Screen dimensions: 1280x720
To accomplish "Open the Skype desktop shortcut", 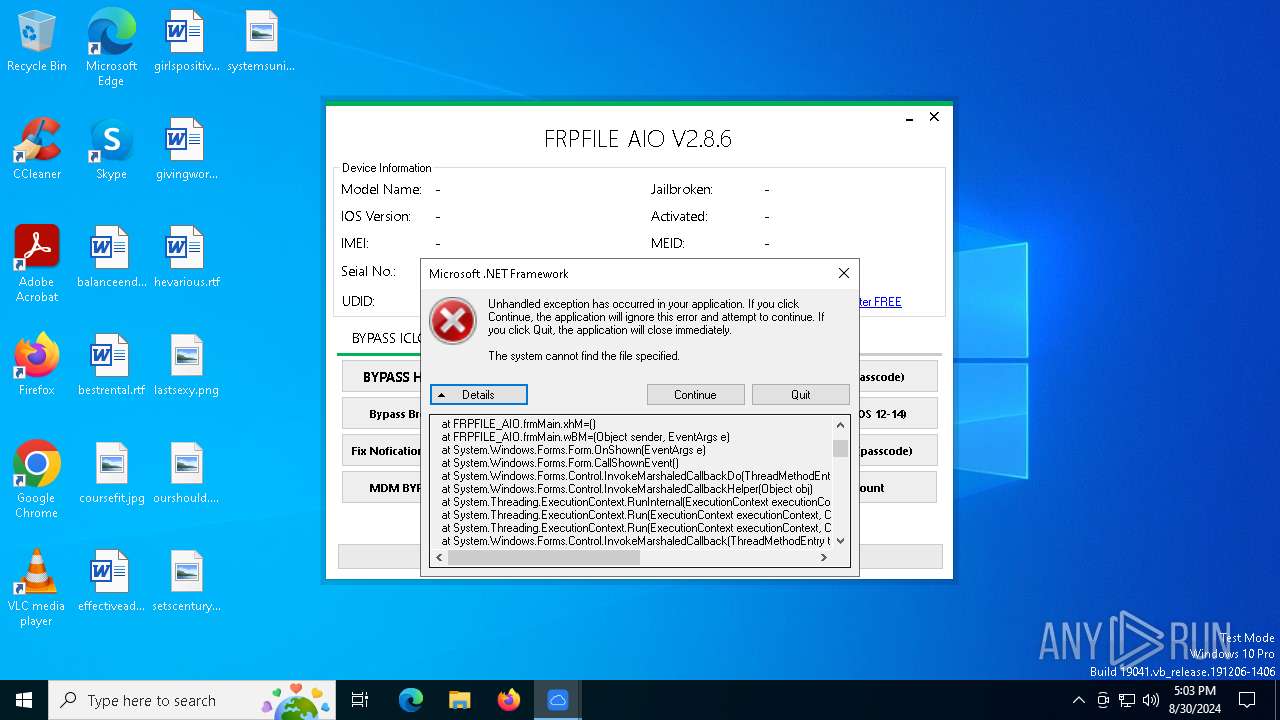I will pyautogui.click(x=111, y=150).
